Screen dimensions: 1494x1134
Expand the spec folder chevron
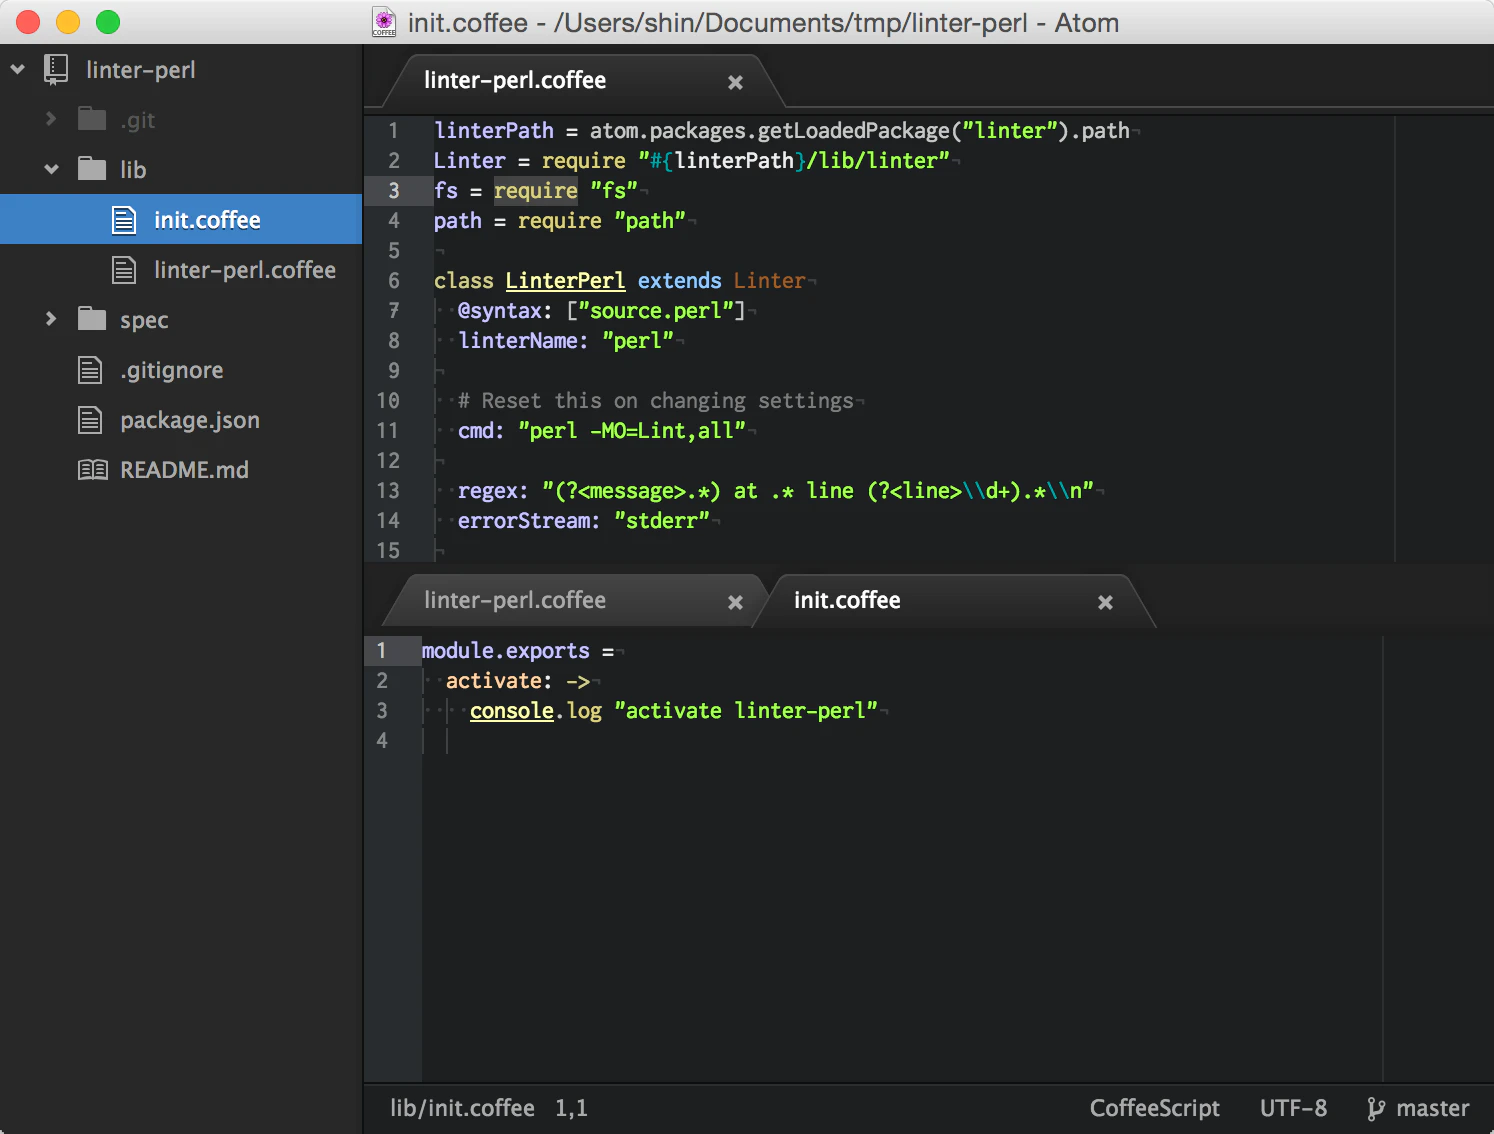click(51, 319)
